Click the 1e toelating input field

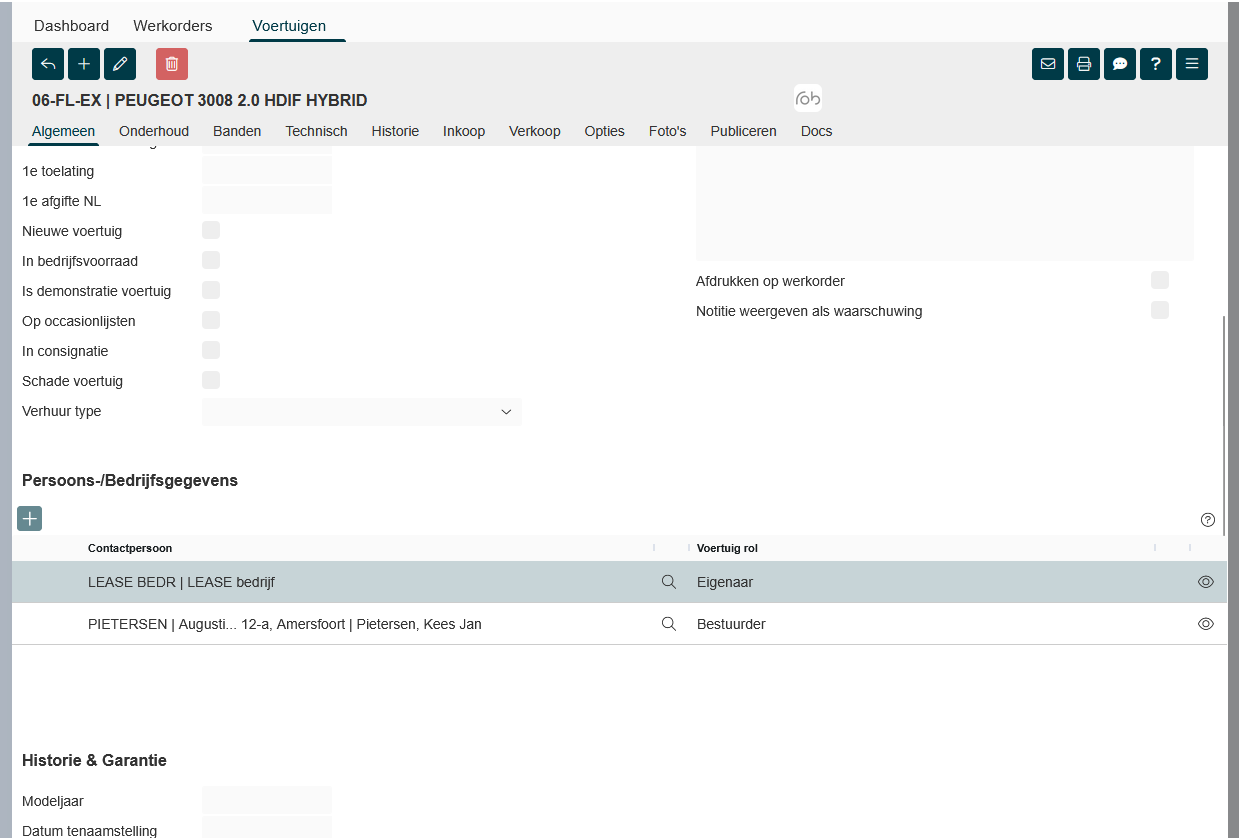(x=267, y=171)
